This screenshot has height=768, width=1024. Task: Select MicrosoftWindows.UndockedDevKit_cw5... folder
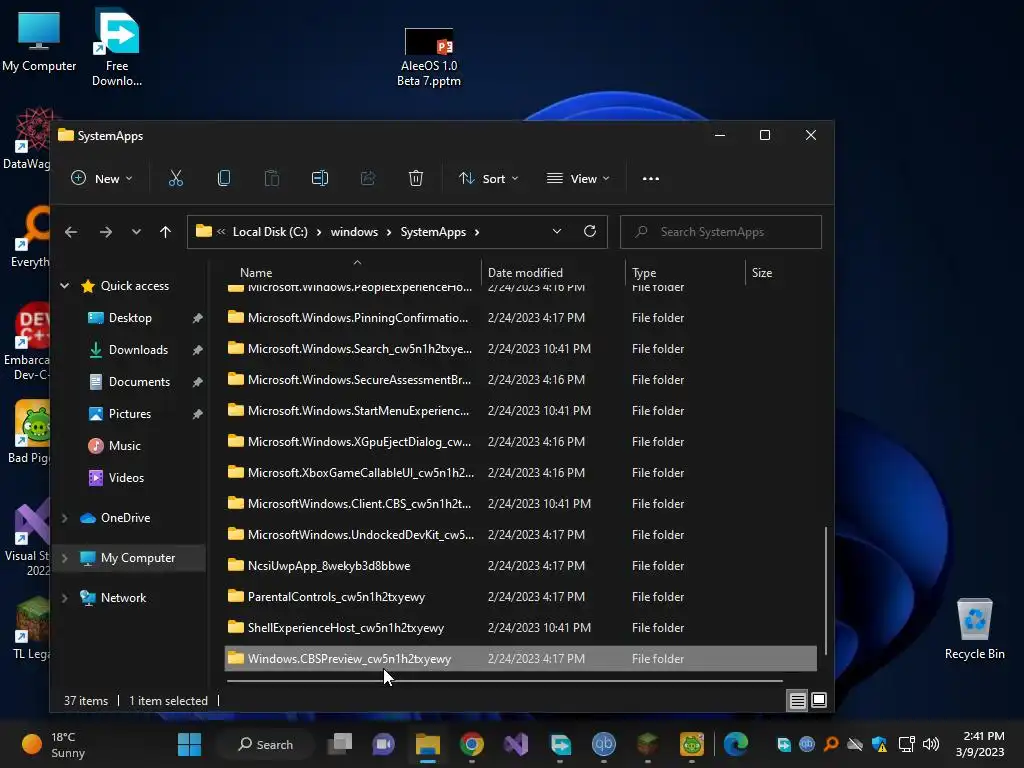521,535
